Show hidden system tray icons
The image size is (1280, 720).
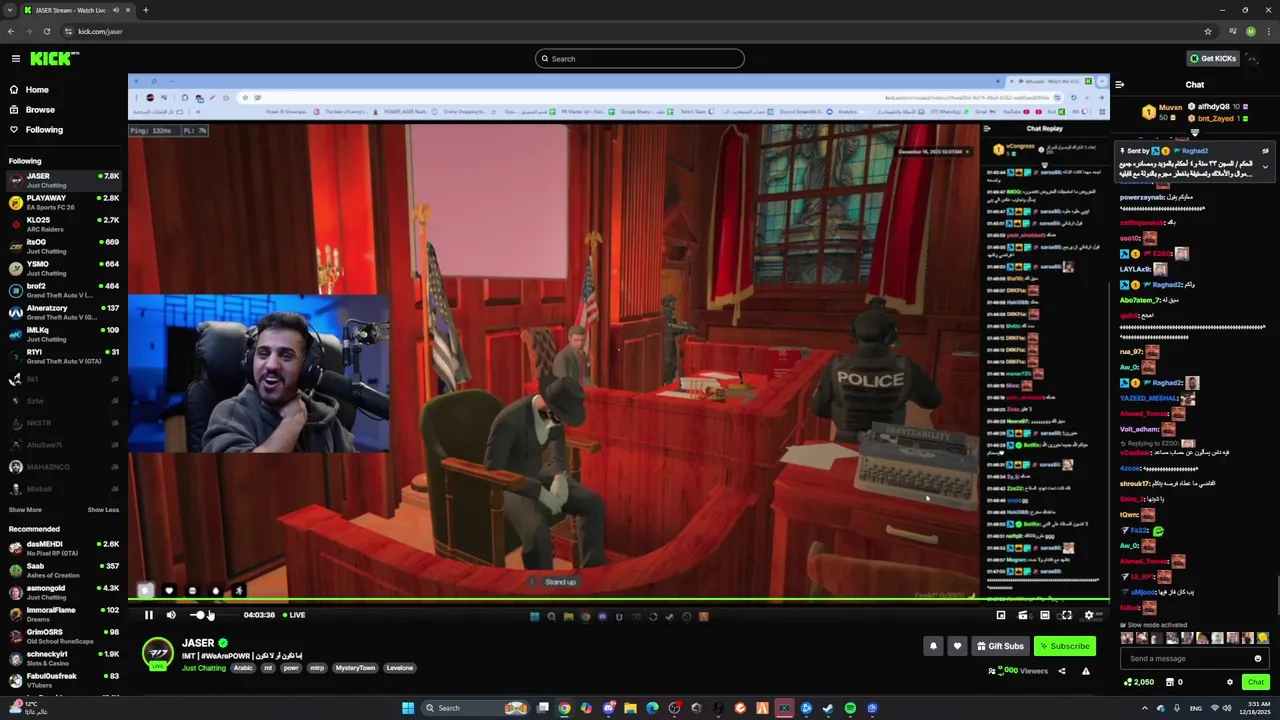tap(1145, 708)
